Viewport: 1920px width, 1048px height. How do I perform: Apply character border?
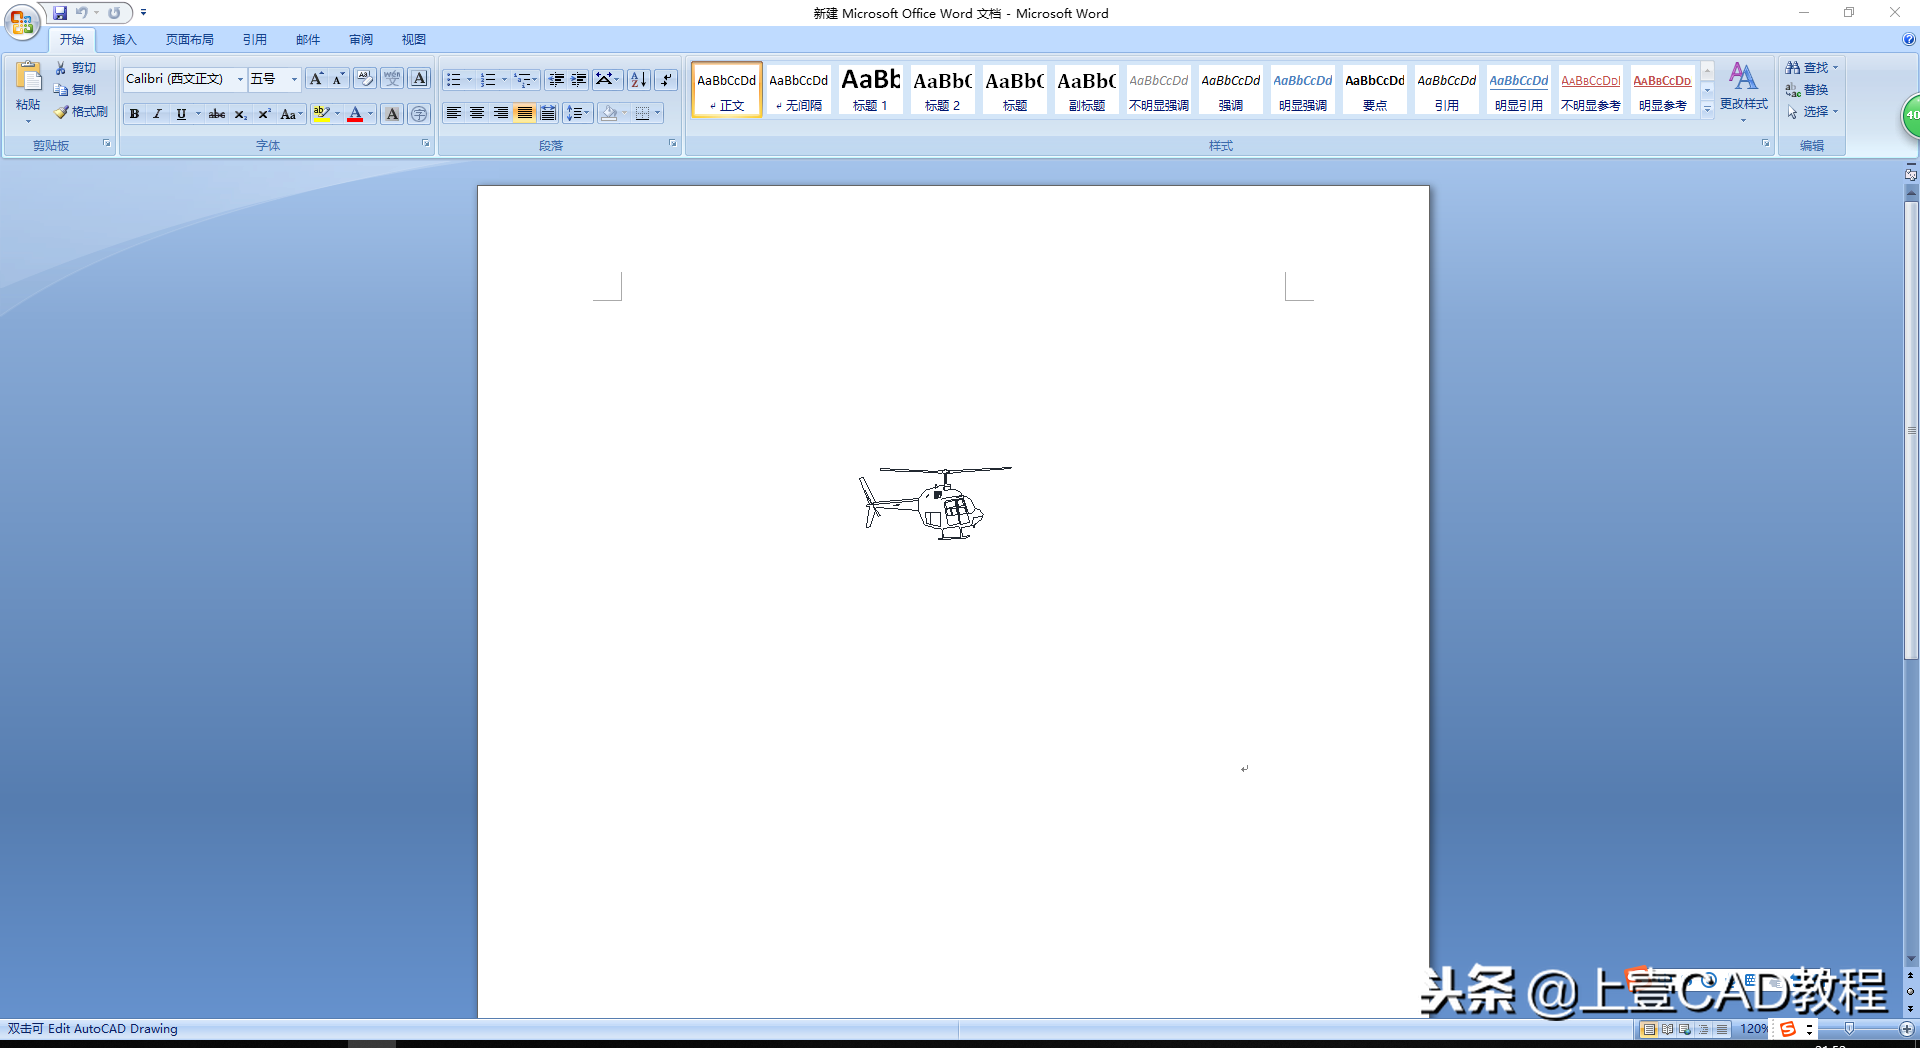pyautogui.click(x=419, y=79)
